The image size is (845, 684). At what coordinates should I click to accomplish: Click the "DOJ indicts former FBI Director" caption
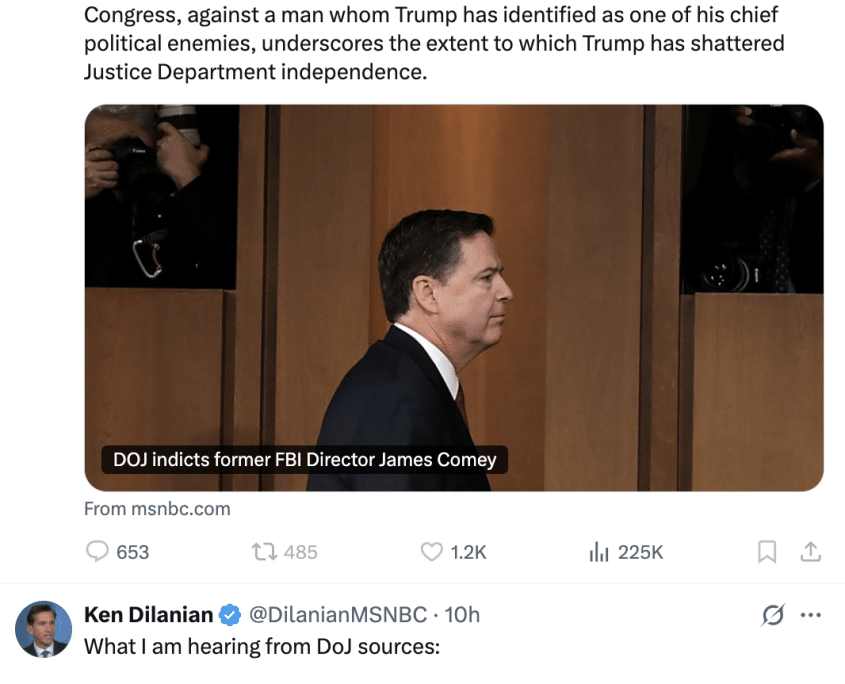pos(305,460)
